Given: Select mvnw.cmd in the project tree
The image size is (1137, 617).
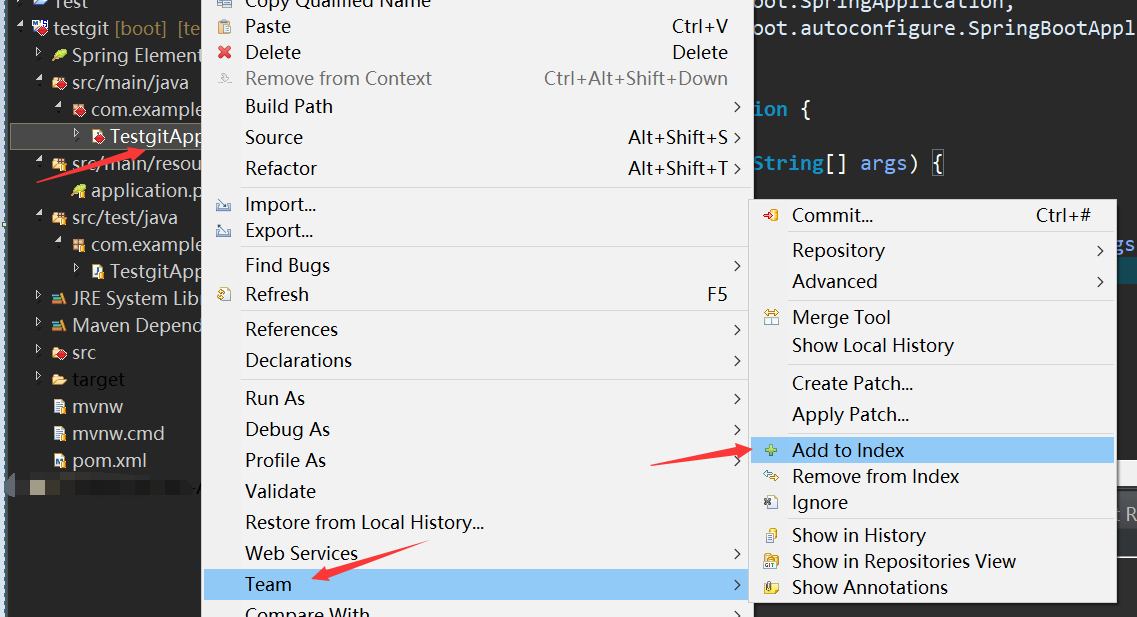Looking at the screenshot, I should point(118,434).
